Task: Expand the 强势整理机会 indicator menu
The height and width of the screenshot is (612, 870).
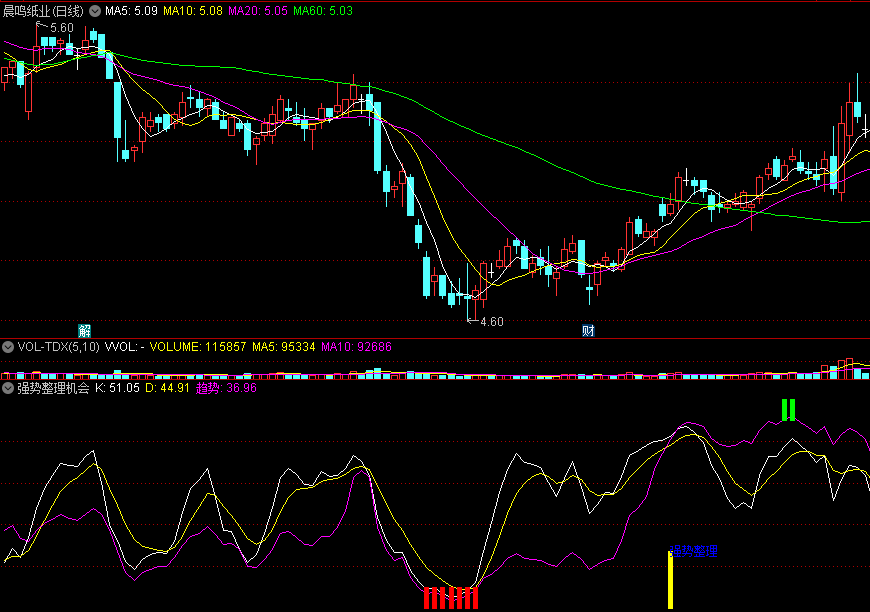Action: coord(8,388)
